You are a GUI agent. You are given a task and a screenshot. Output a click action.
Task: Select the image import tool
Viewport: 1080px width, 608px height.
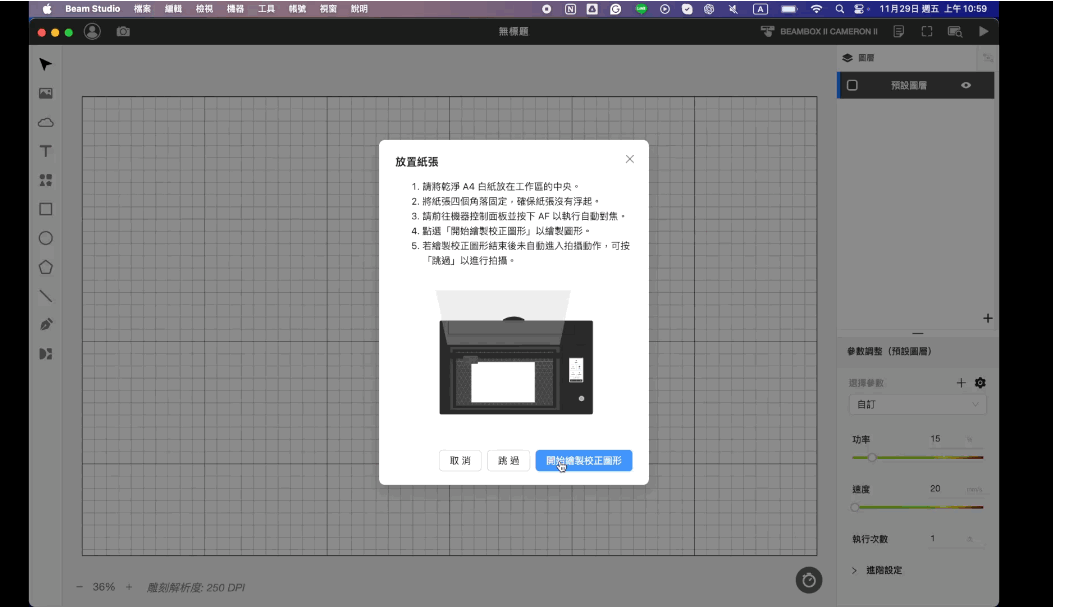(45, 94)
